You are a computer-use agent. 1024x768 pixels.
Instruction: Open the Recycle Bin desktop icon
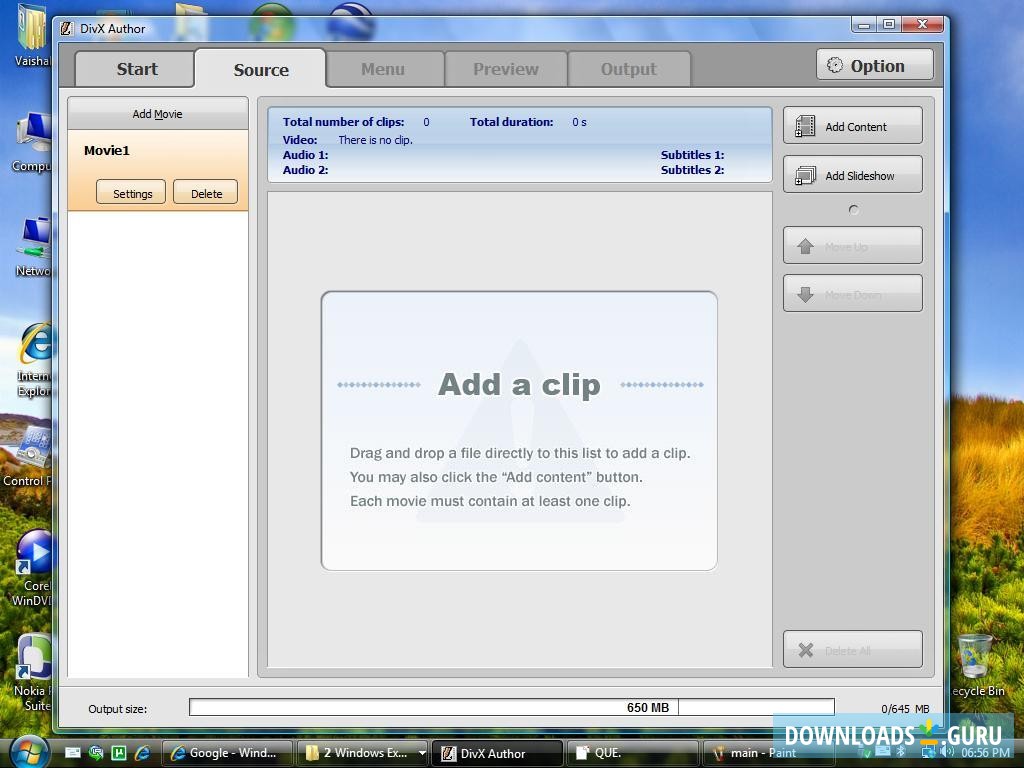[x=977, y=665]
